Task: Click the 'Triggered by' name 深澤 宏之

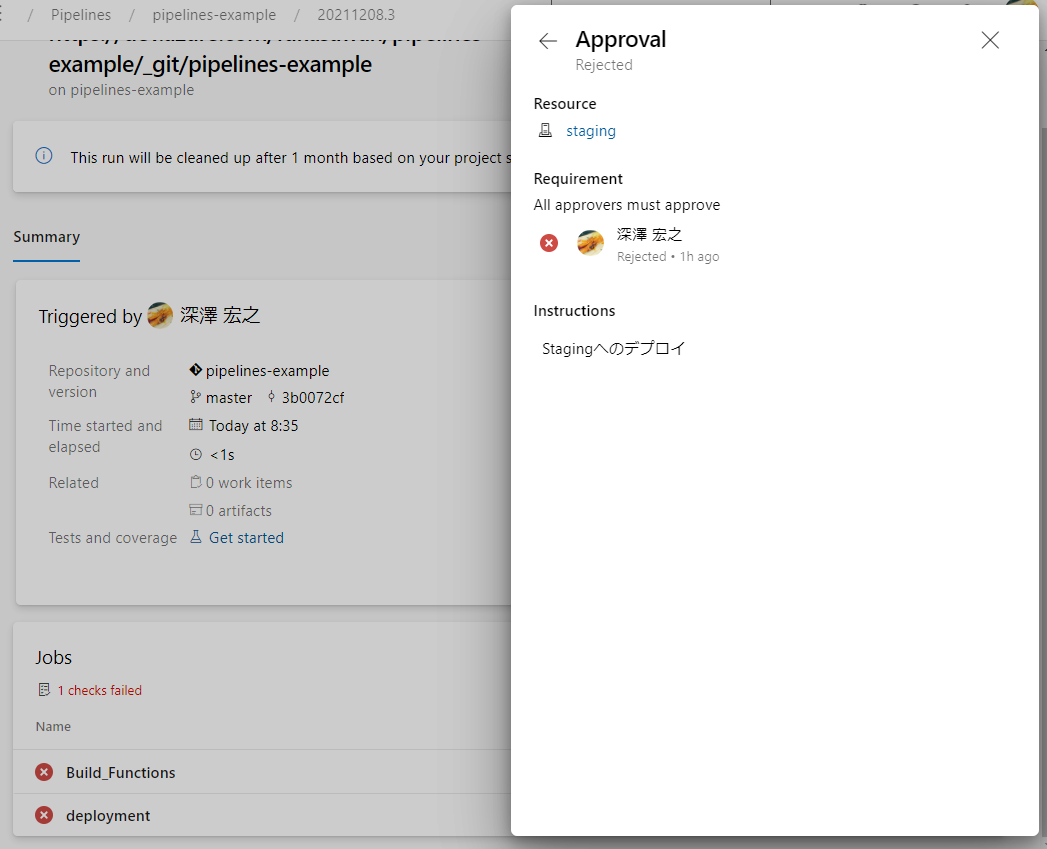Action: [x=220, y=315]
